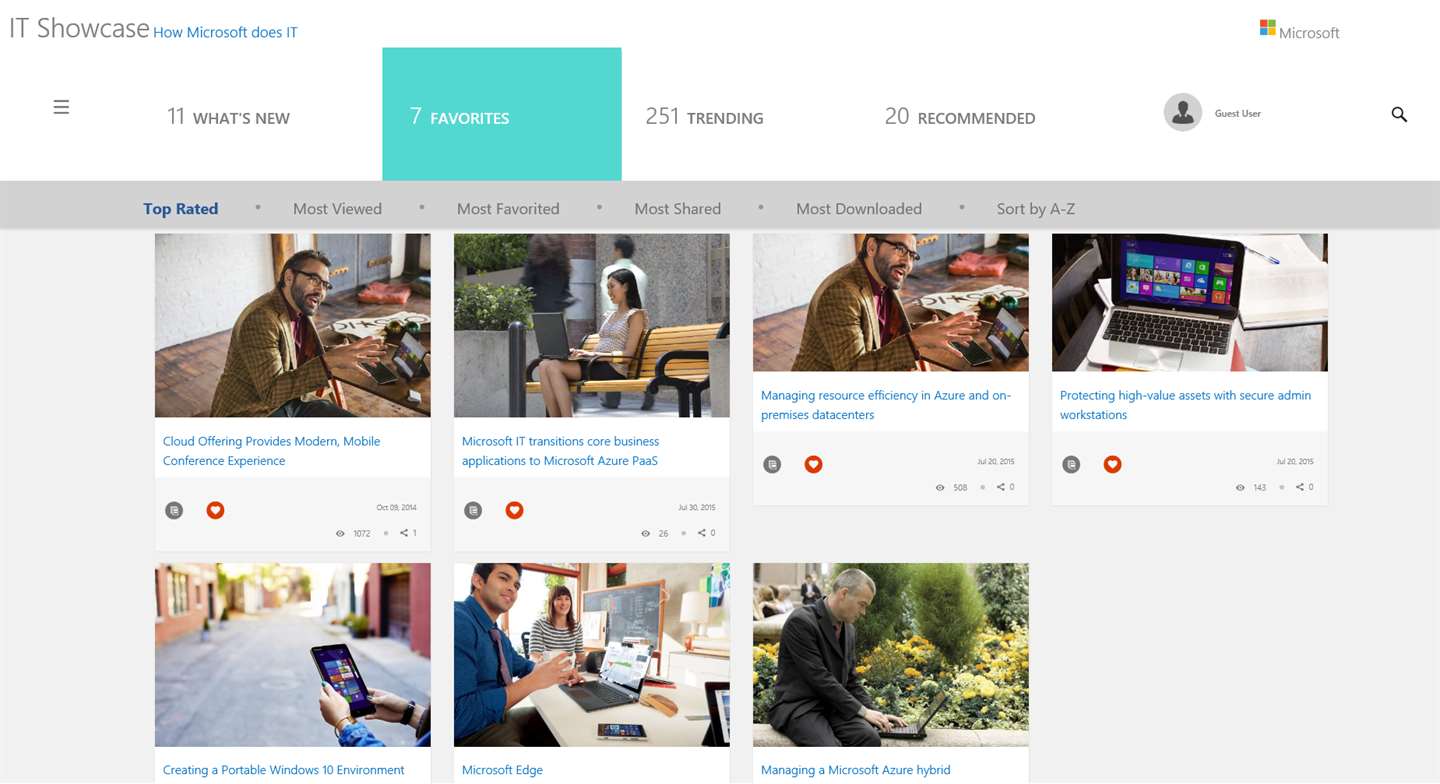Open Creating a Portable Windows 10 Environment link
This screenshot has width=1440, height=784.
pyautogui.click(x=284, y=770)
